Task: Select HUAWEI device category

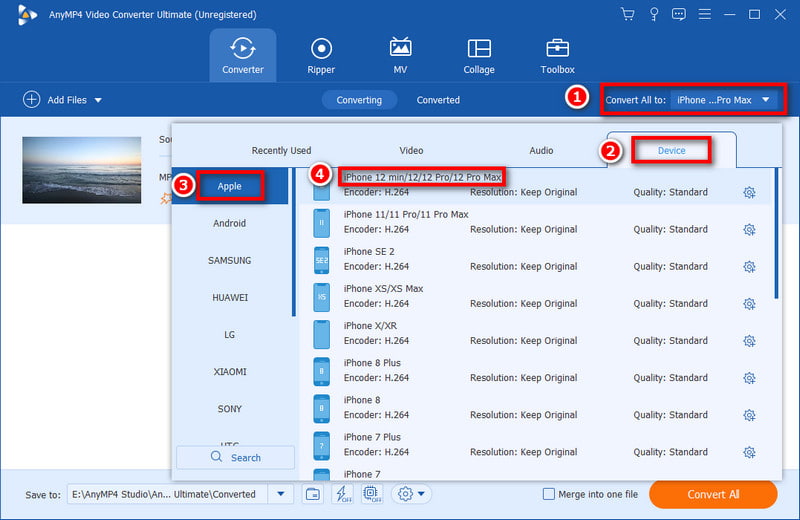Action: click(x=230, y=298)
